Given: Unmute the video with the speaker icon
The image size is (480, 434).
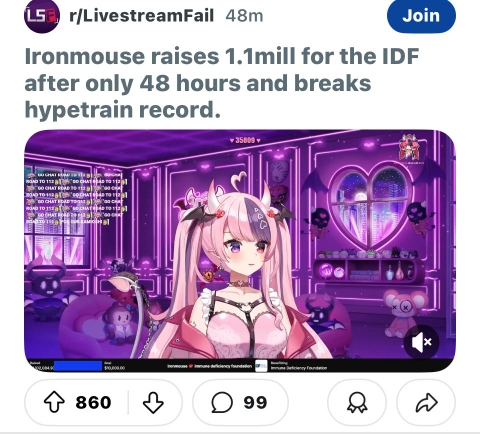Looking at the screenshot, I should [421, 342].
